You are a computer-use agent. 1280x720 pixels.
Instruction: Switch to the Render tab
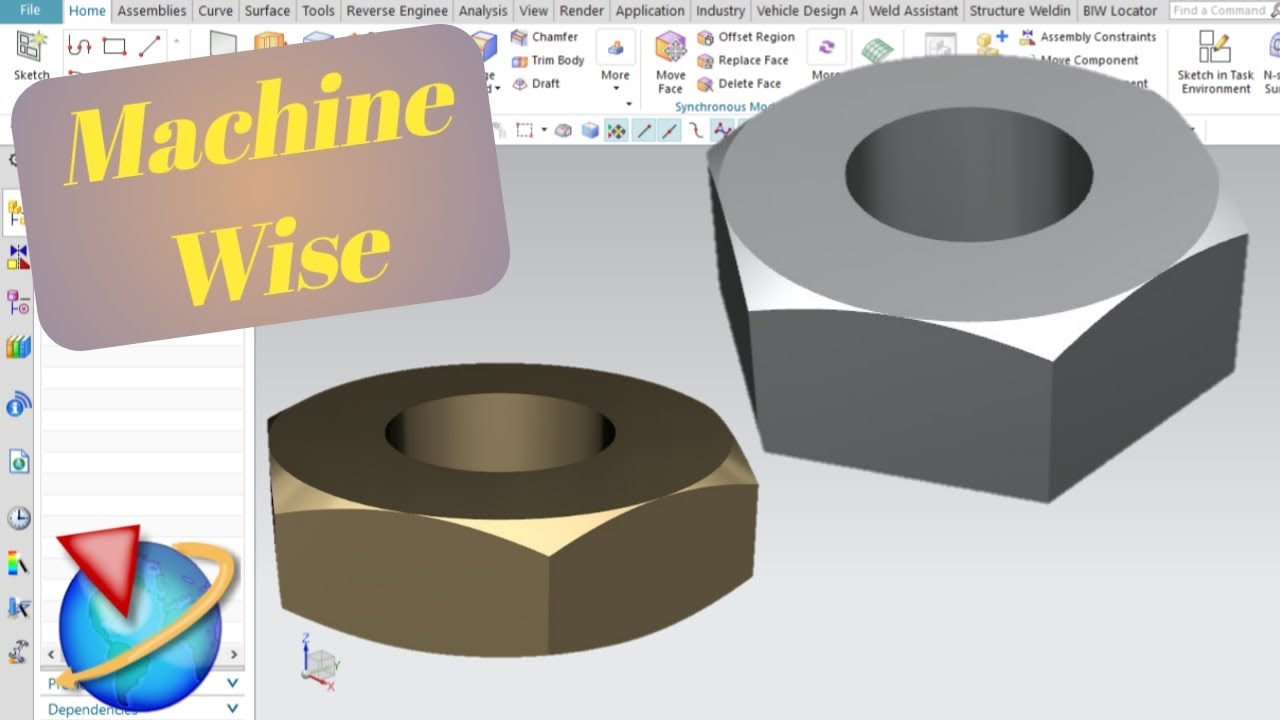pyautogui.click(x=581, y=11)
